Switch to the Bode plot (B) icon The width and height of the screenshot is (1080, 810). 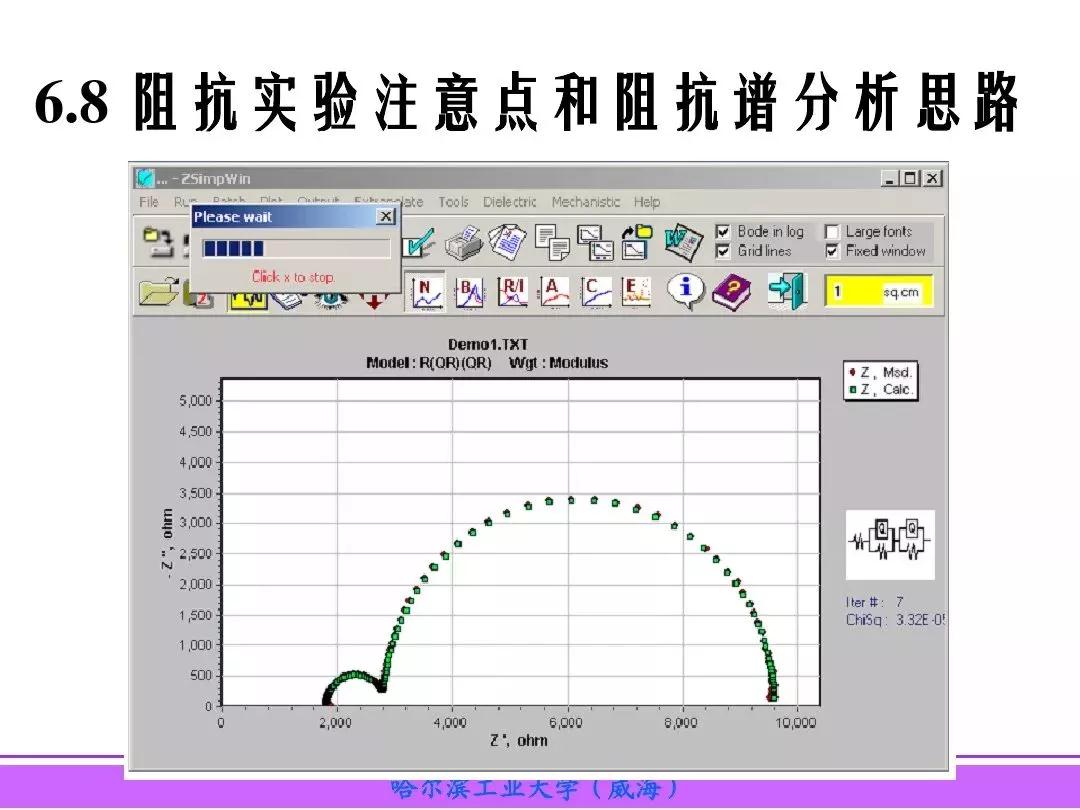point(470,291)
